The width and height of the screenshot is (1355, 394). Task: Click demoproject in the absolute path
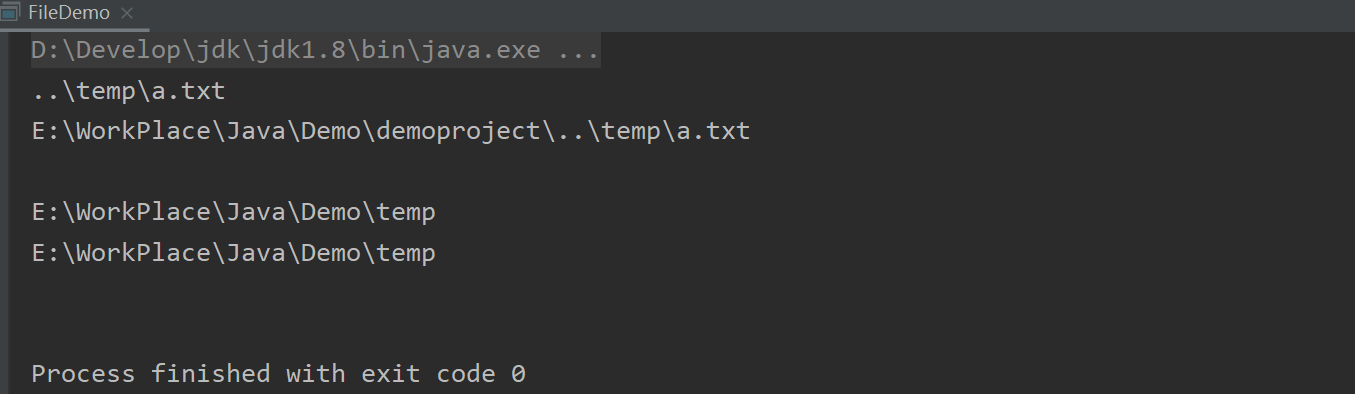458,132
